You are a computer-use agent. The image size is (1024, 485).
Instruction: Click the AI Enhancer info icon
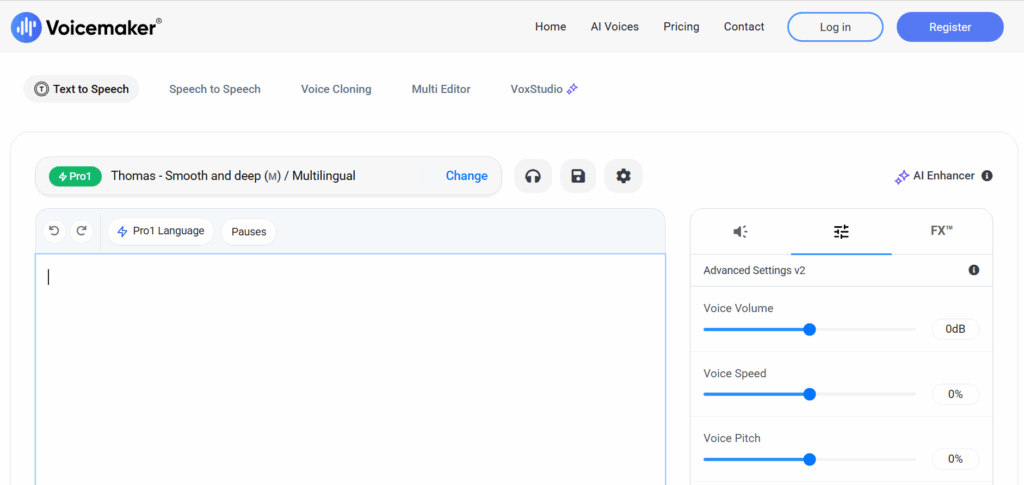[x=987, y=176]
